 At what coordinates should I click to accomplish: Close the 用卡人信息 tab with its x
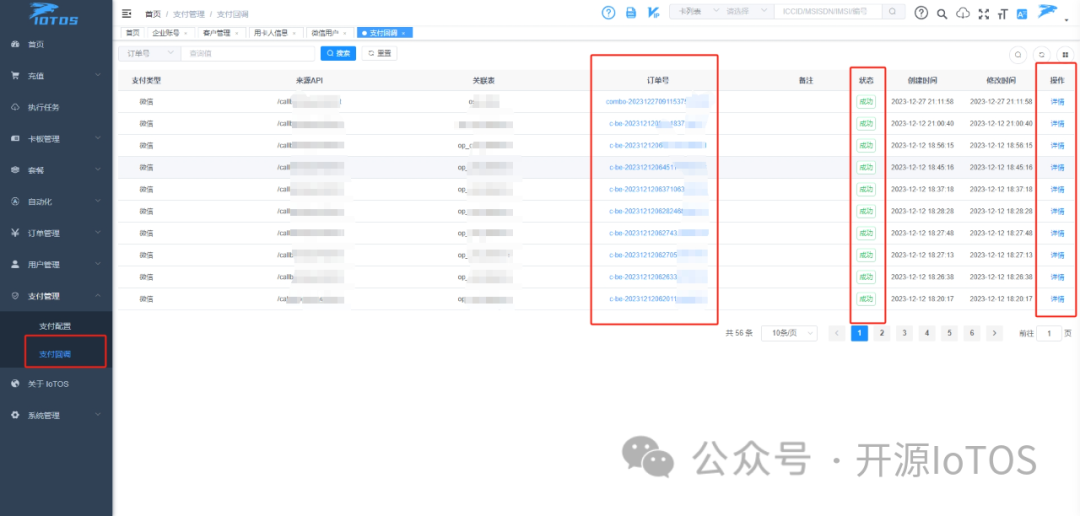click(x=294, y=32)
